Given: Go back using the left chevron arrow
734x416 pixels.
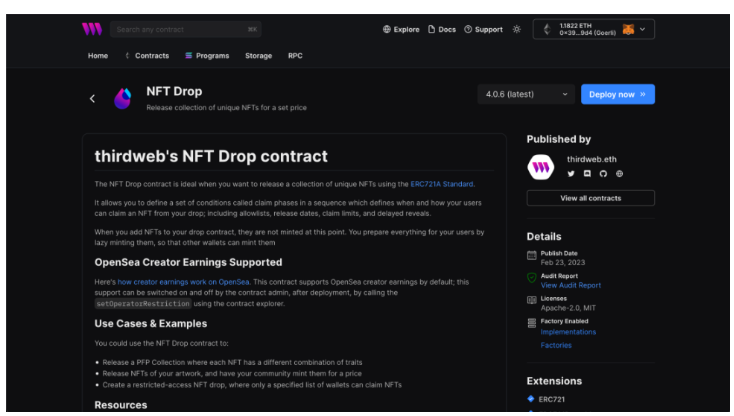Looking at the screenshot, I should coord(92,99).
